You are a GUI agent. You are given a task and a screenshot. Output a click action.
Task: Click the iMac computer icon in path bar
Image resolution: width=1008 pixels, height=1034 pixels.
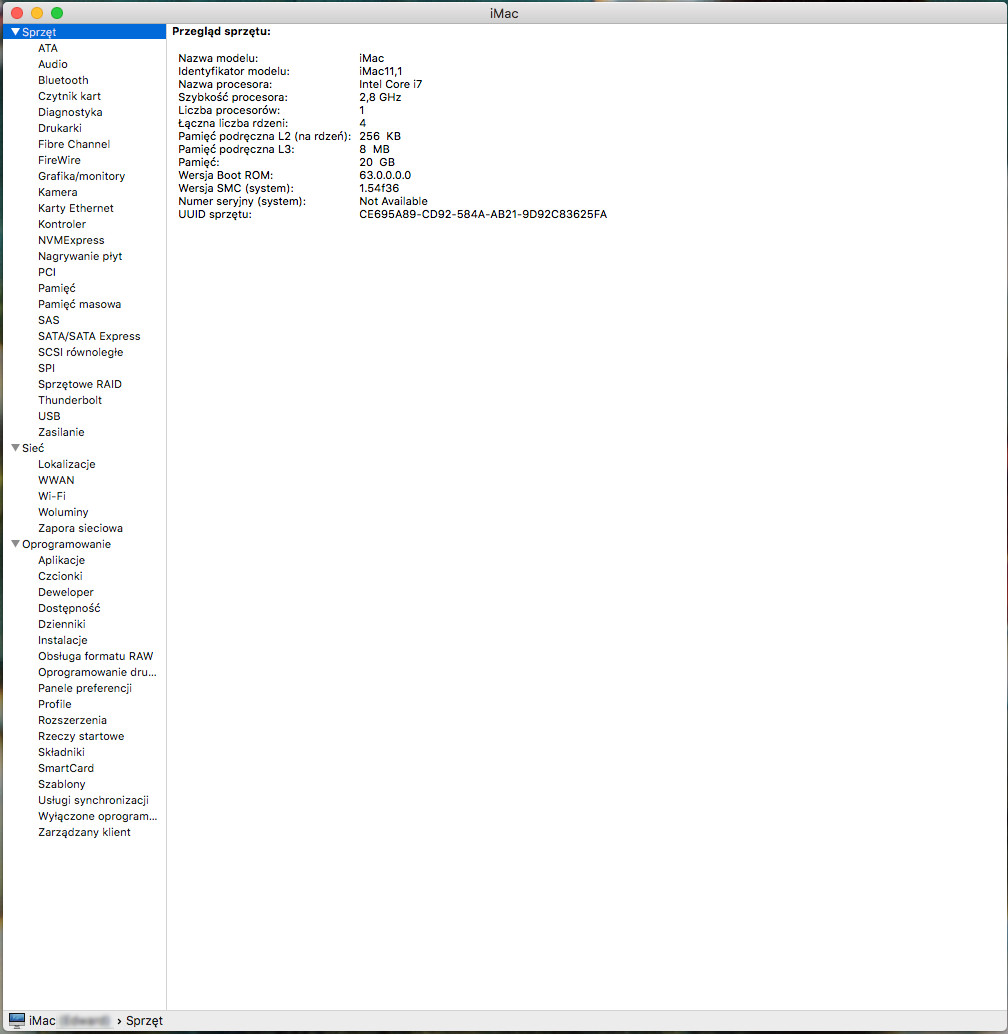coord(16,1020)
